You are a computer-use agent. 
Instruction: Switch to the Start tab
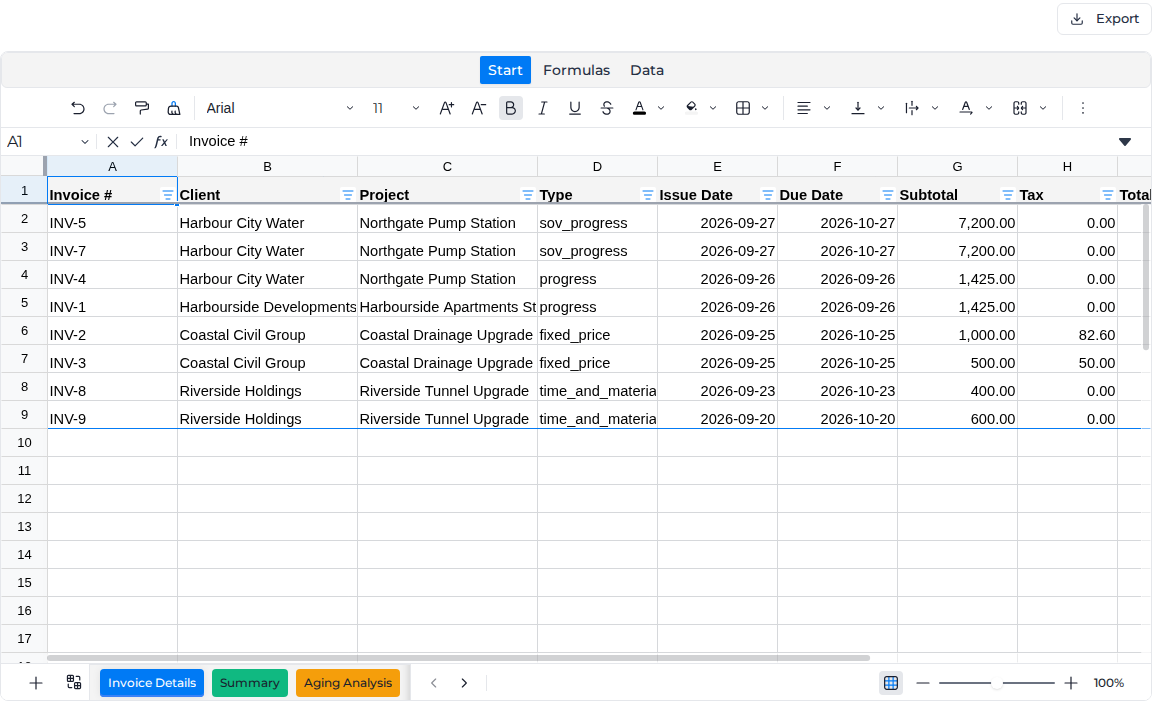[505, 70]
